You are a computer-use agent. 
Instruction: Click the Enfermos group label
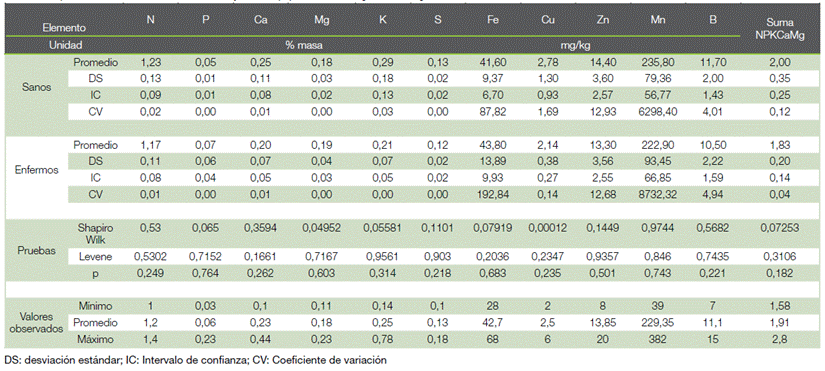[37, 169]
